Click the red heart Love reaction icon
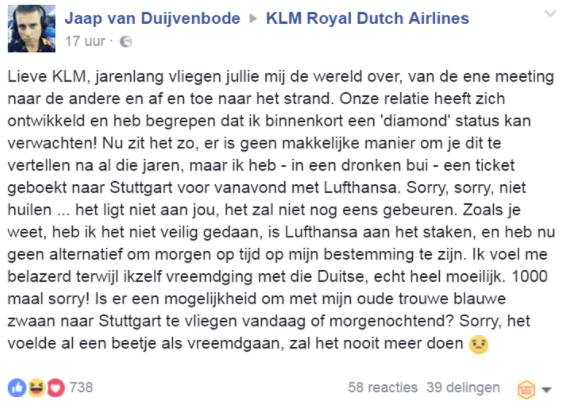 56,388
